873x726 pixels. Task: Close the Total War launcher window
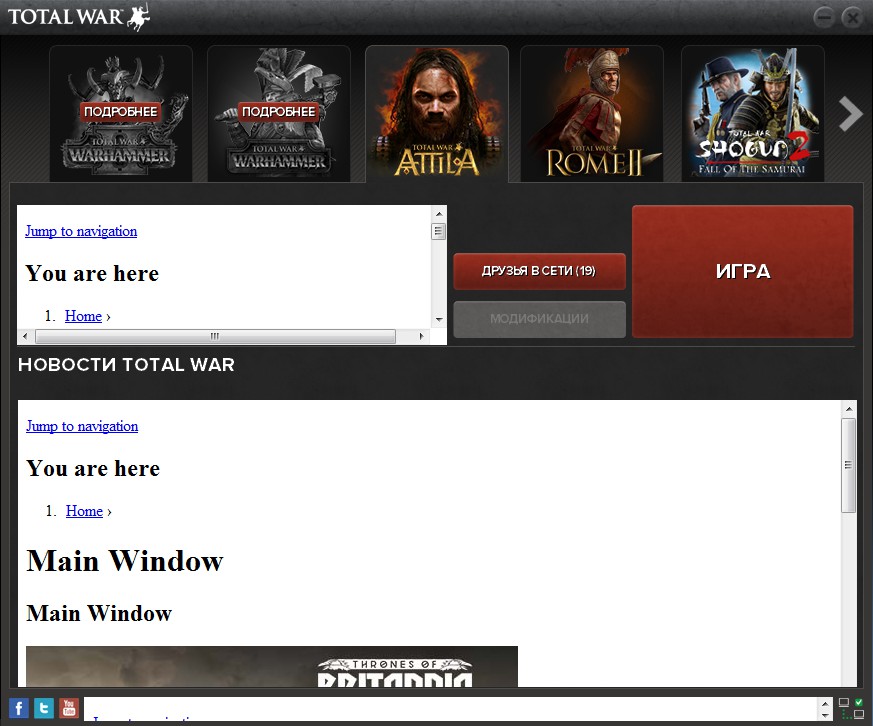click(853, 18)
